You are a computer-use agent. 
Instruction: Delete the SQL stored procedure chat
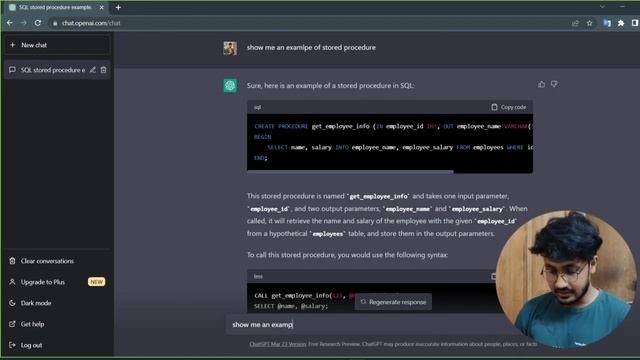(104, 70)
